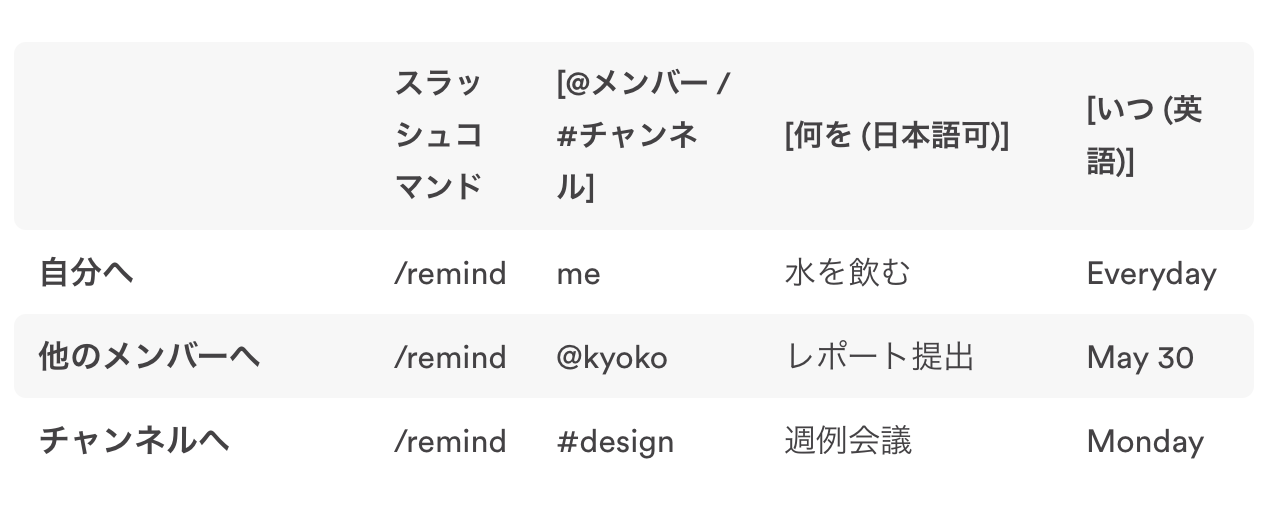Screen dimensions: 1274x506
Task: Click the Monday cell
Action: click(1145, 442)
